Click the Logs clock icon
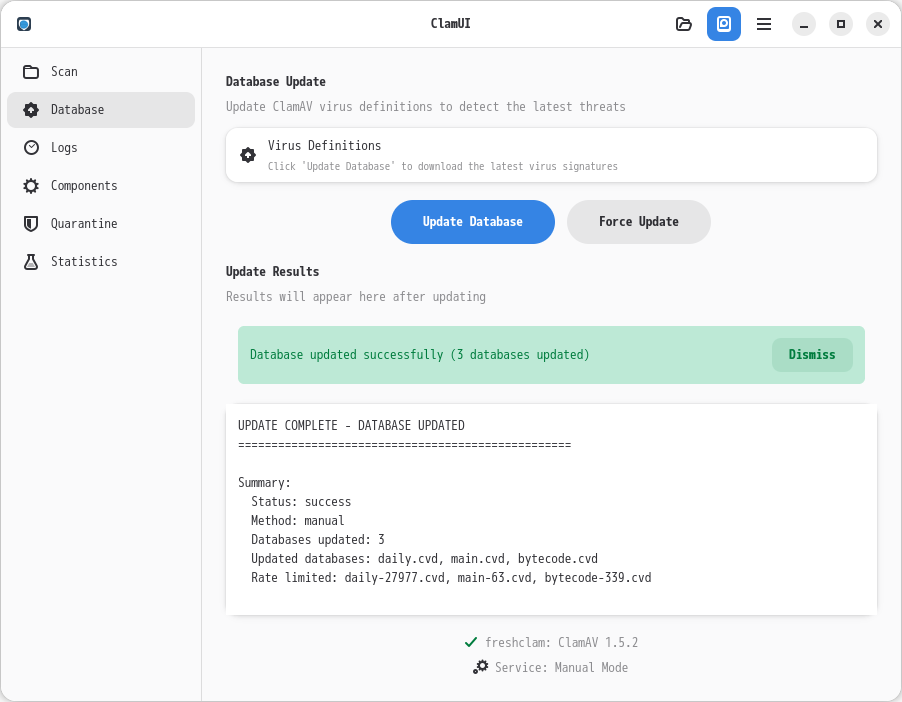The height and width of the screenshot is (702, 902). pyautogui.click(x=31, y=148)
